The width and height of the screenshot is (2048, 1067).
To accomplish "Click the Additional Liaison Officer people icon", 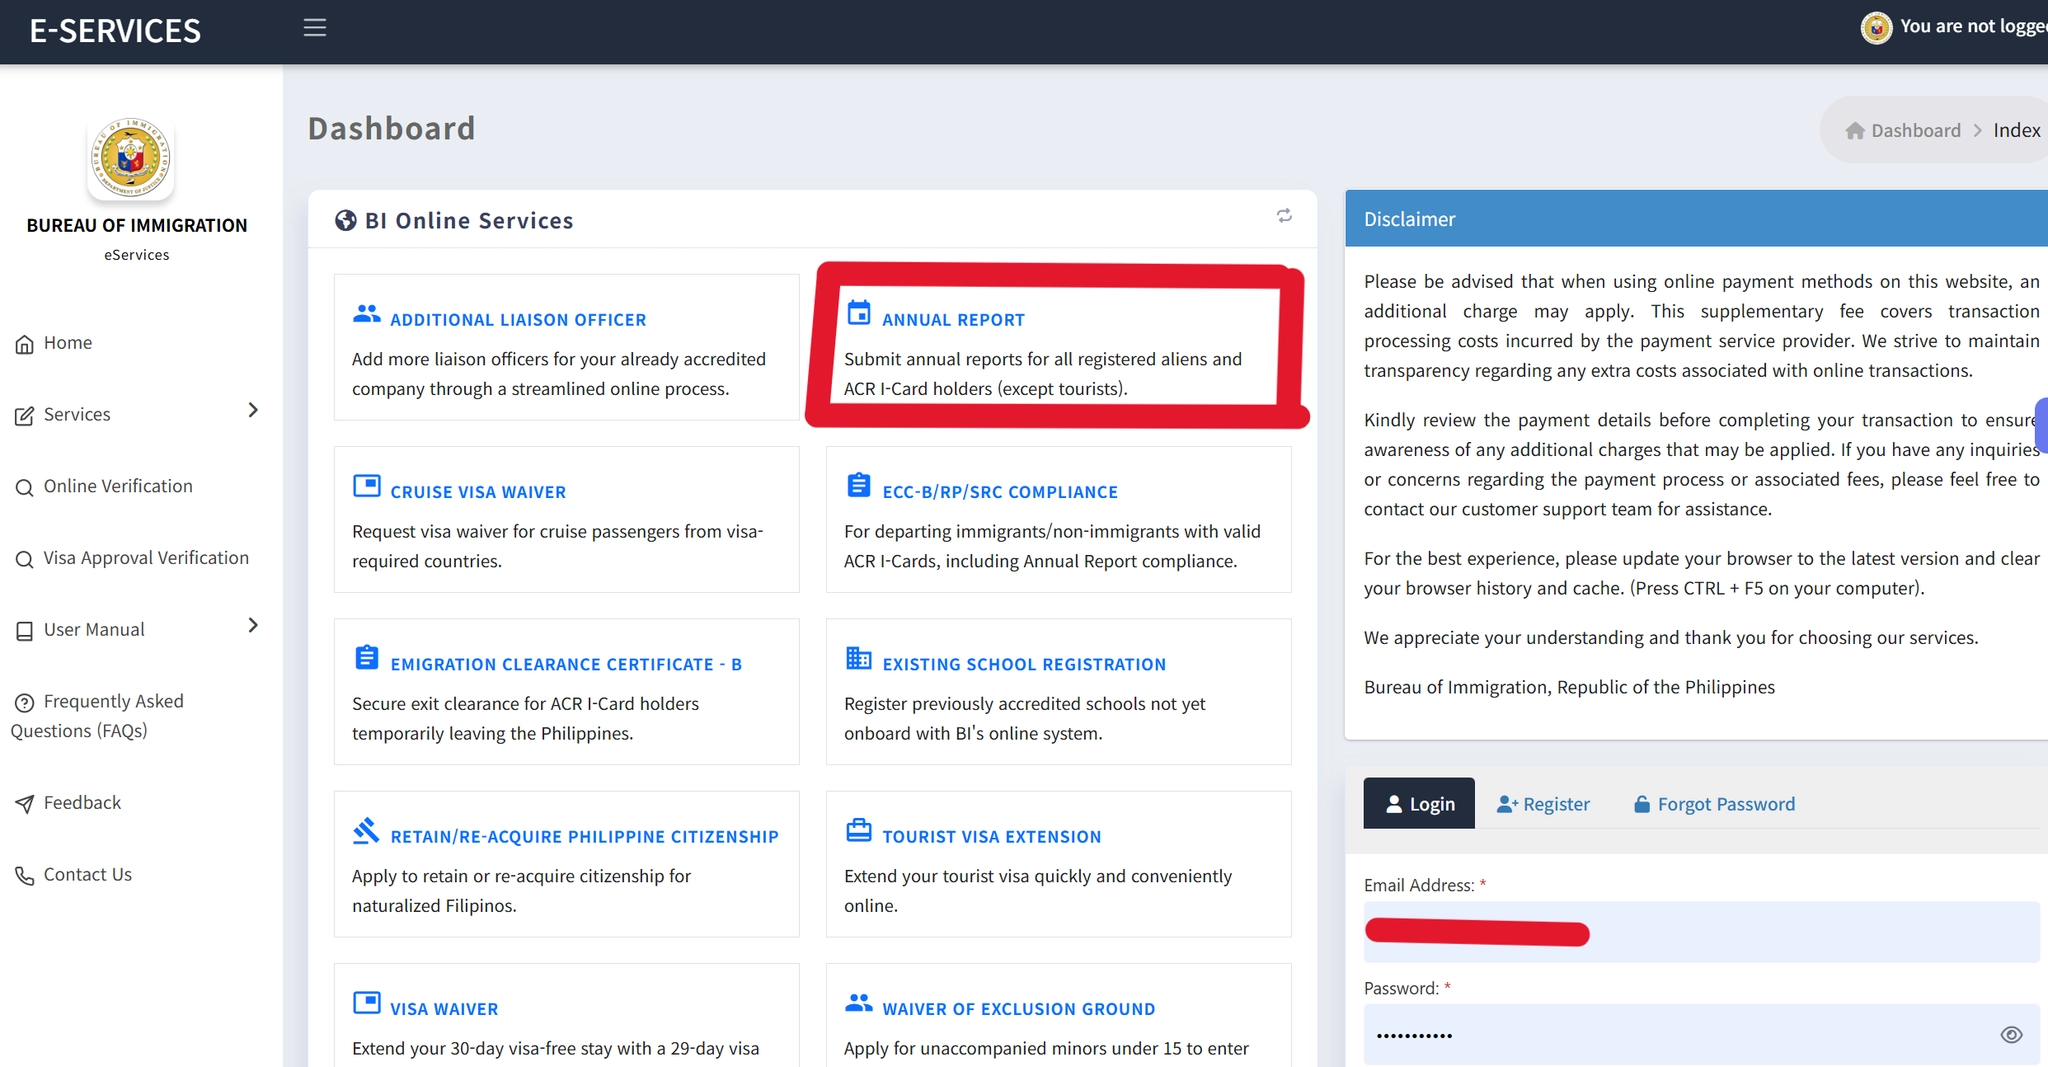I will 367,314.
